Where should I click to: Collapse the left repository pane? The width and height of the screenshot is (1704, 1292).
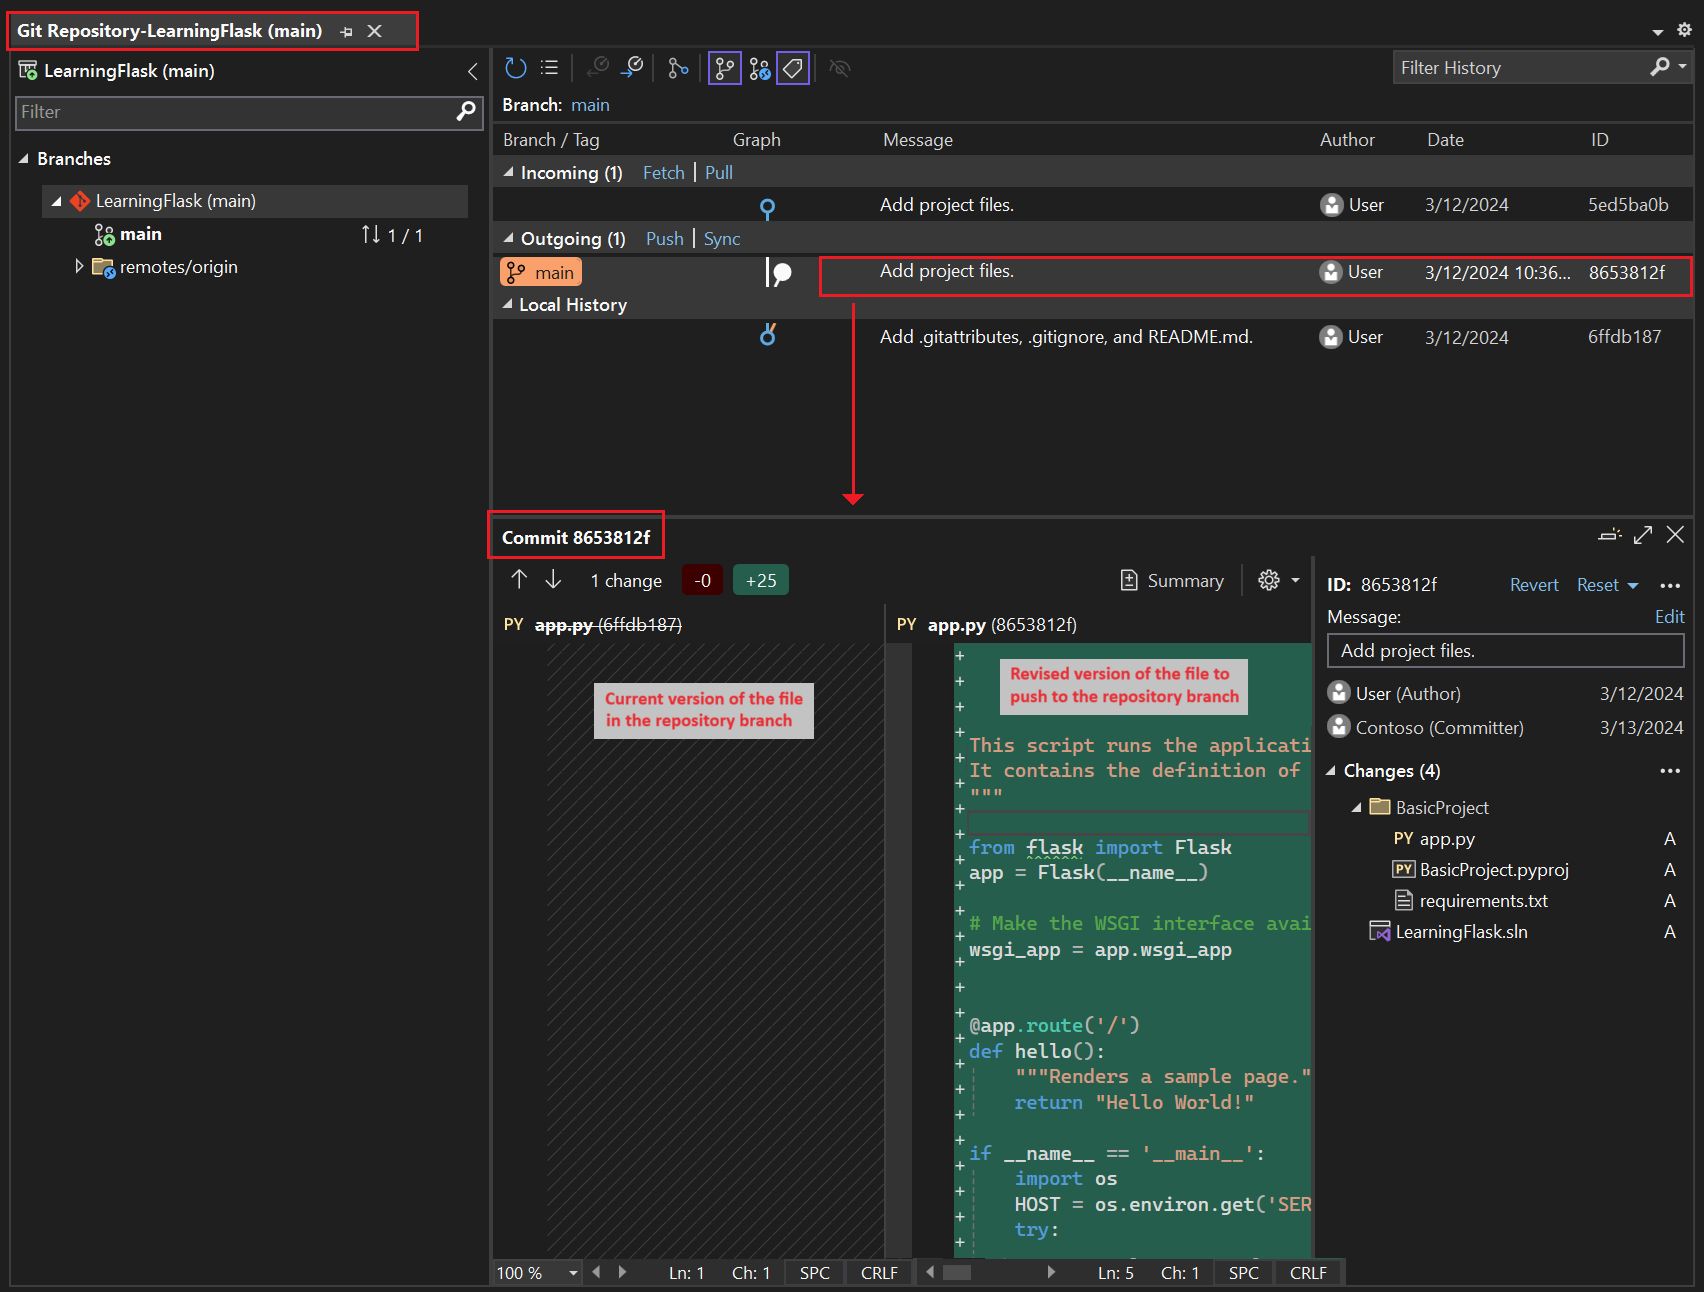[472, 71]
